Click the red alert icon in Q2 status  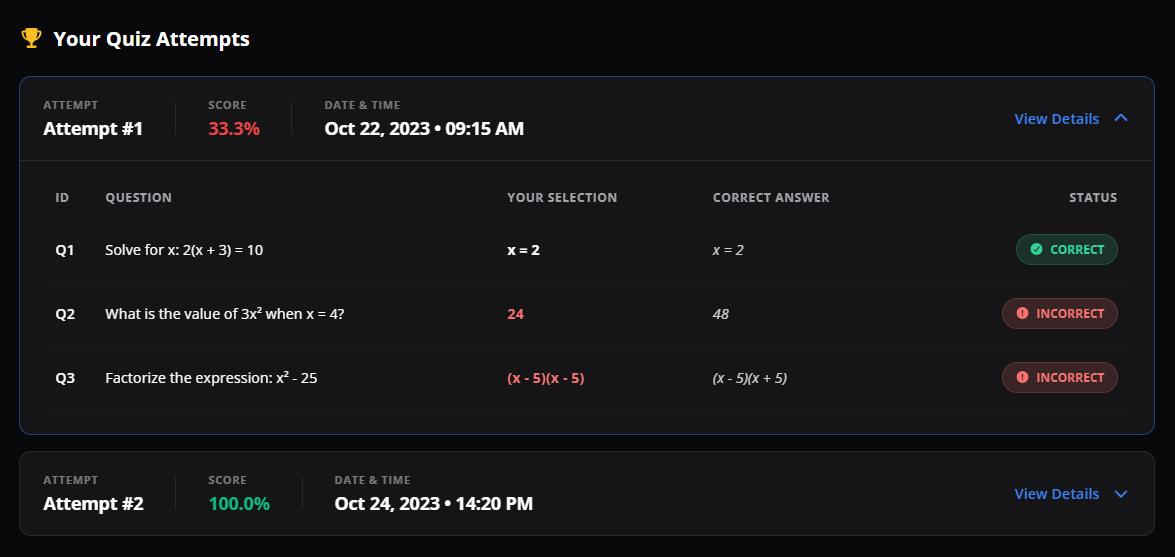[x=1022, y=314]
